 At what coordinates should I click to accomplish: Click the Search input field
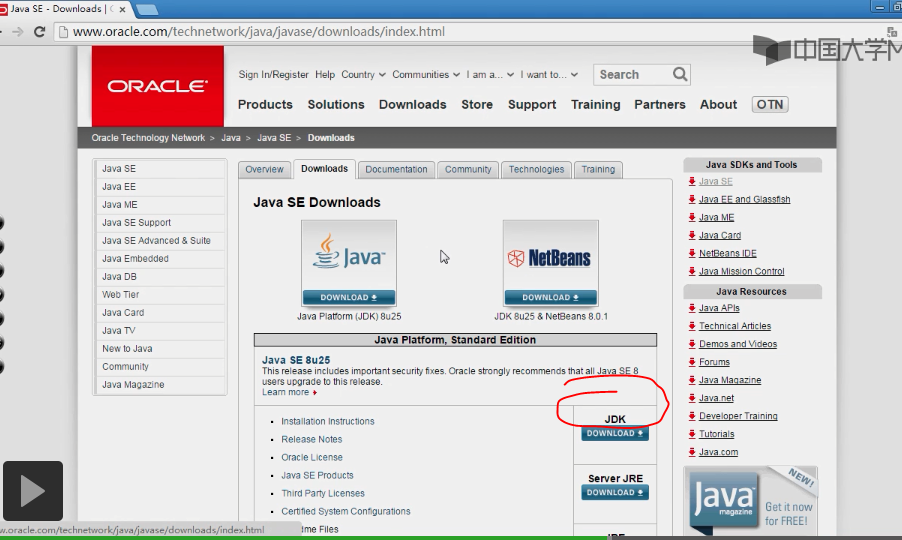pyautogui.click(x=633, y=74)
